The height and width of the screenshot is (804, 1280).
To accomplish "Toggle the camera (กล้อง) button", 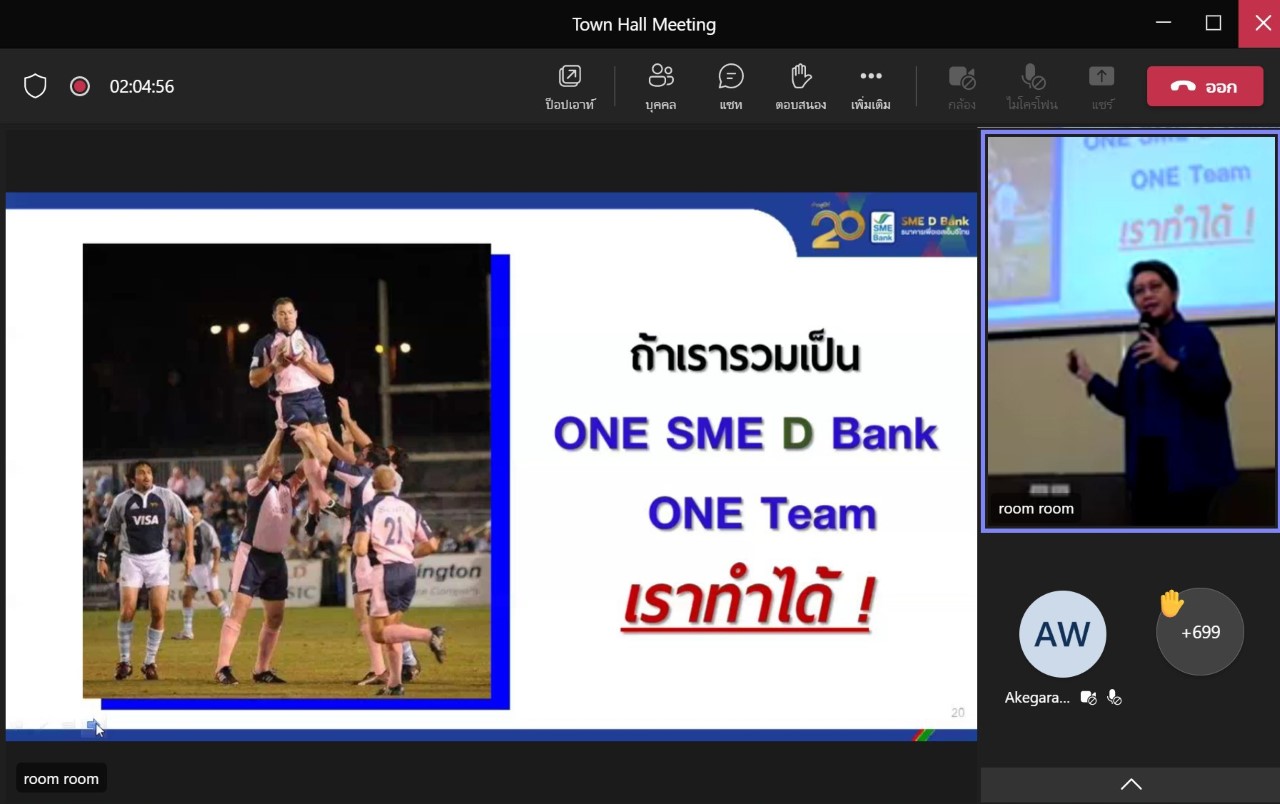I will point(962,86).
